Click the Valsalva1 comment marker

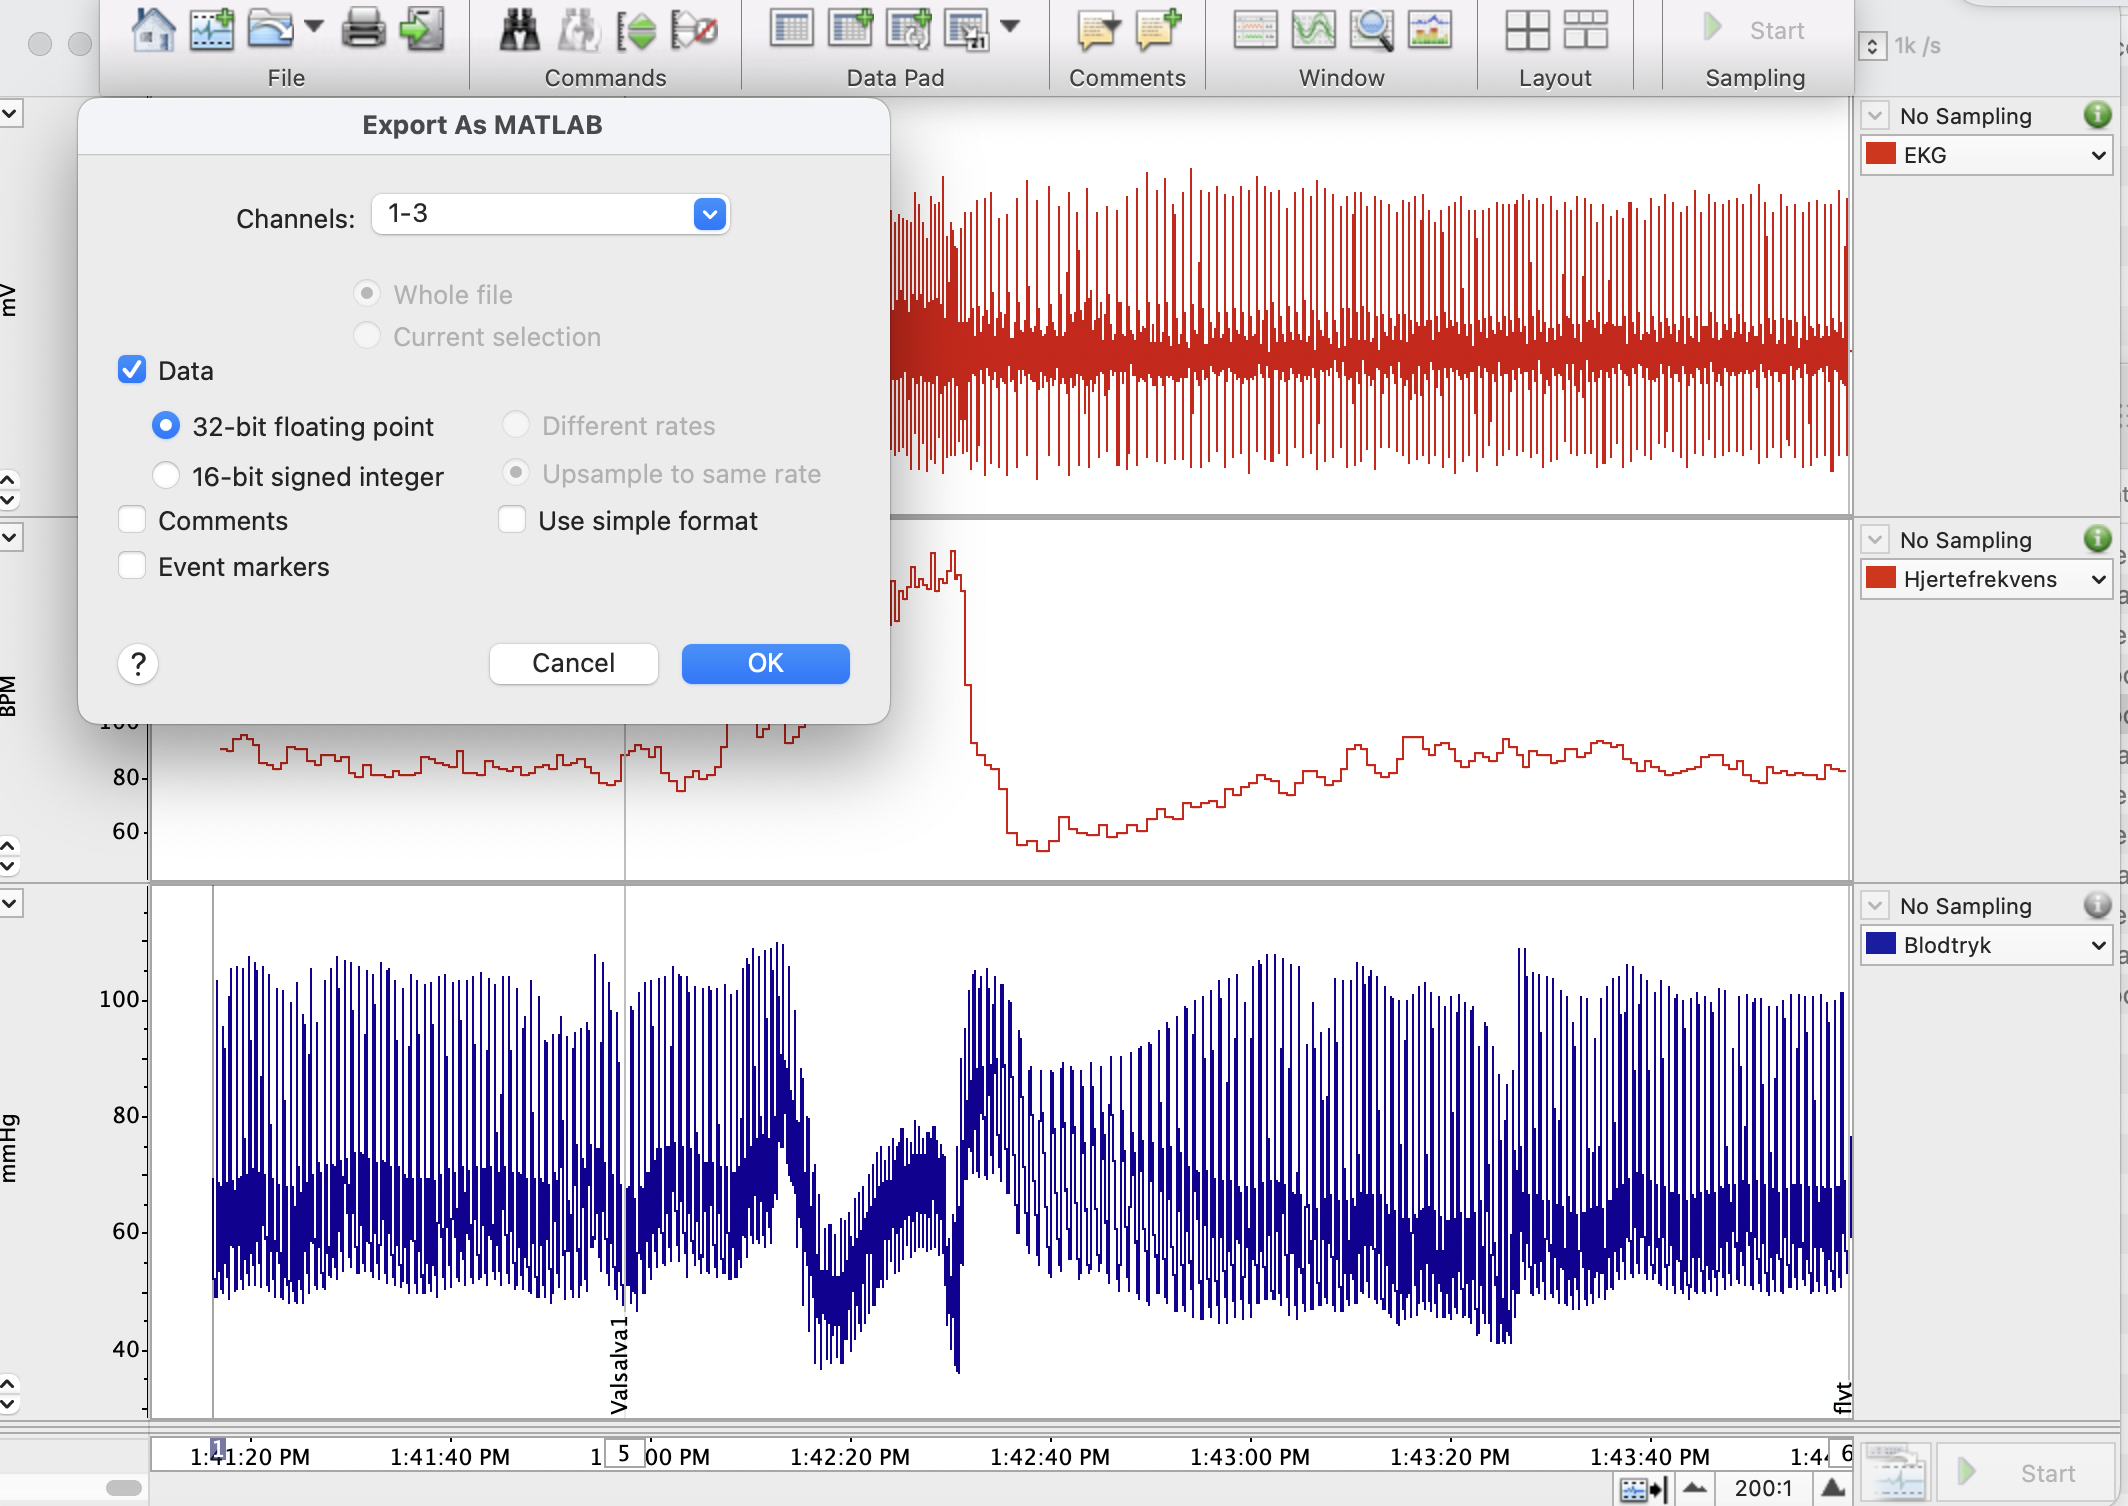coord(620,1365)
